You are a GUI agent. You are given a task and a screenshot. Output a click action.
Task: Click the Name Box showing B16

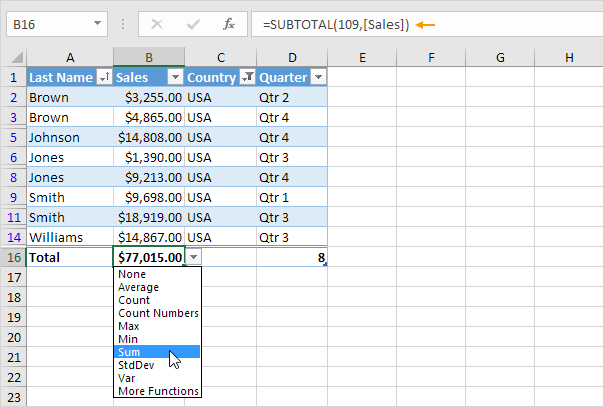(x=50, y=23)
